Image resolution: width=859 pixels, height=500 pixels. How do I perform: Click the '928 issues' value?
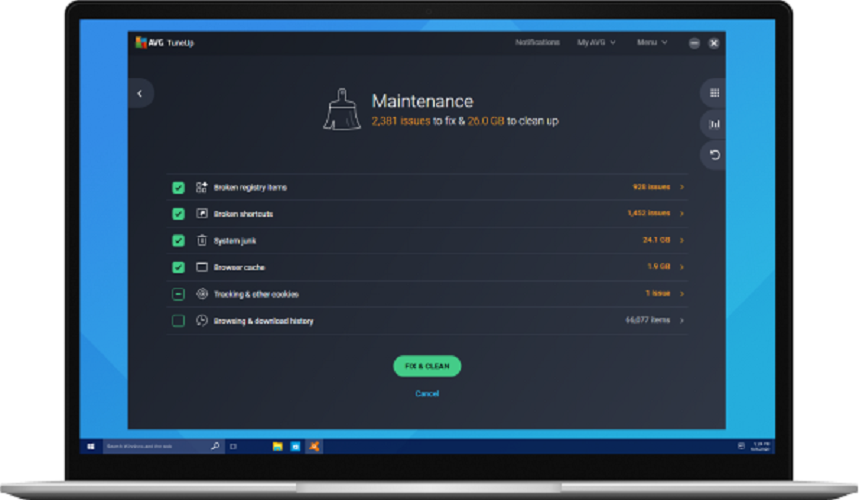(x=651, y=187)
